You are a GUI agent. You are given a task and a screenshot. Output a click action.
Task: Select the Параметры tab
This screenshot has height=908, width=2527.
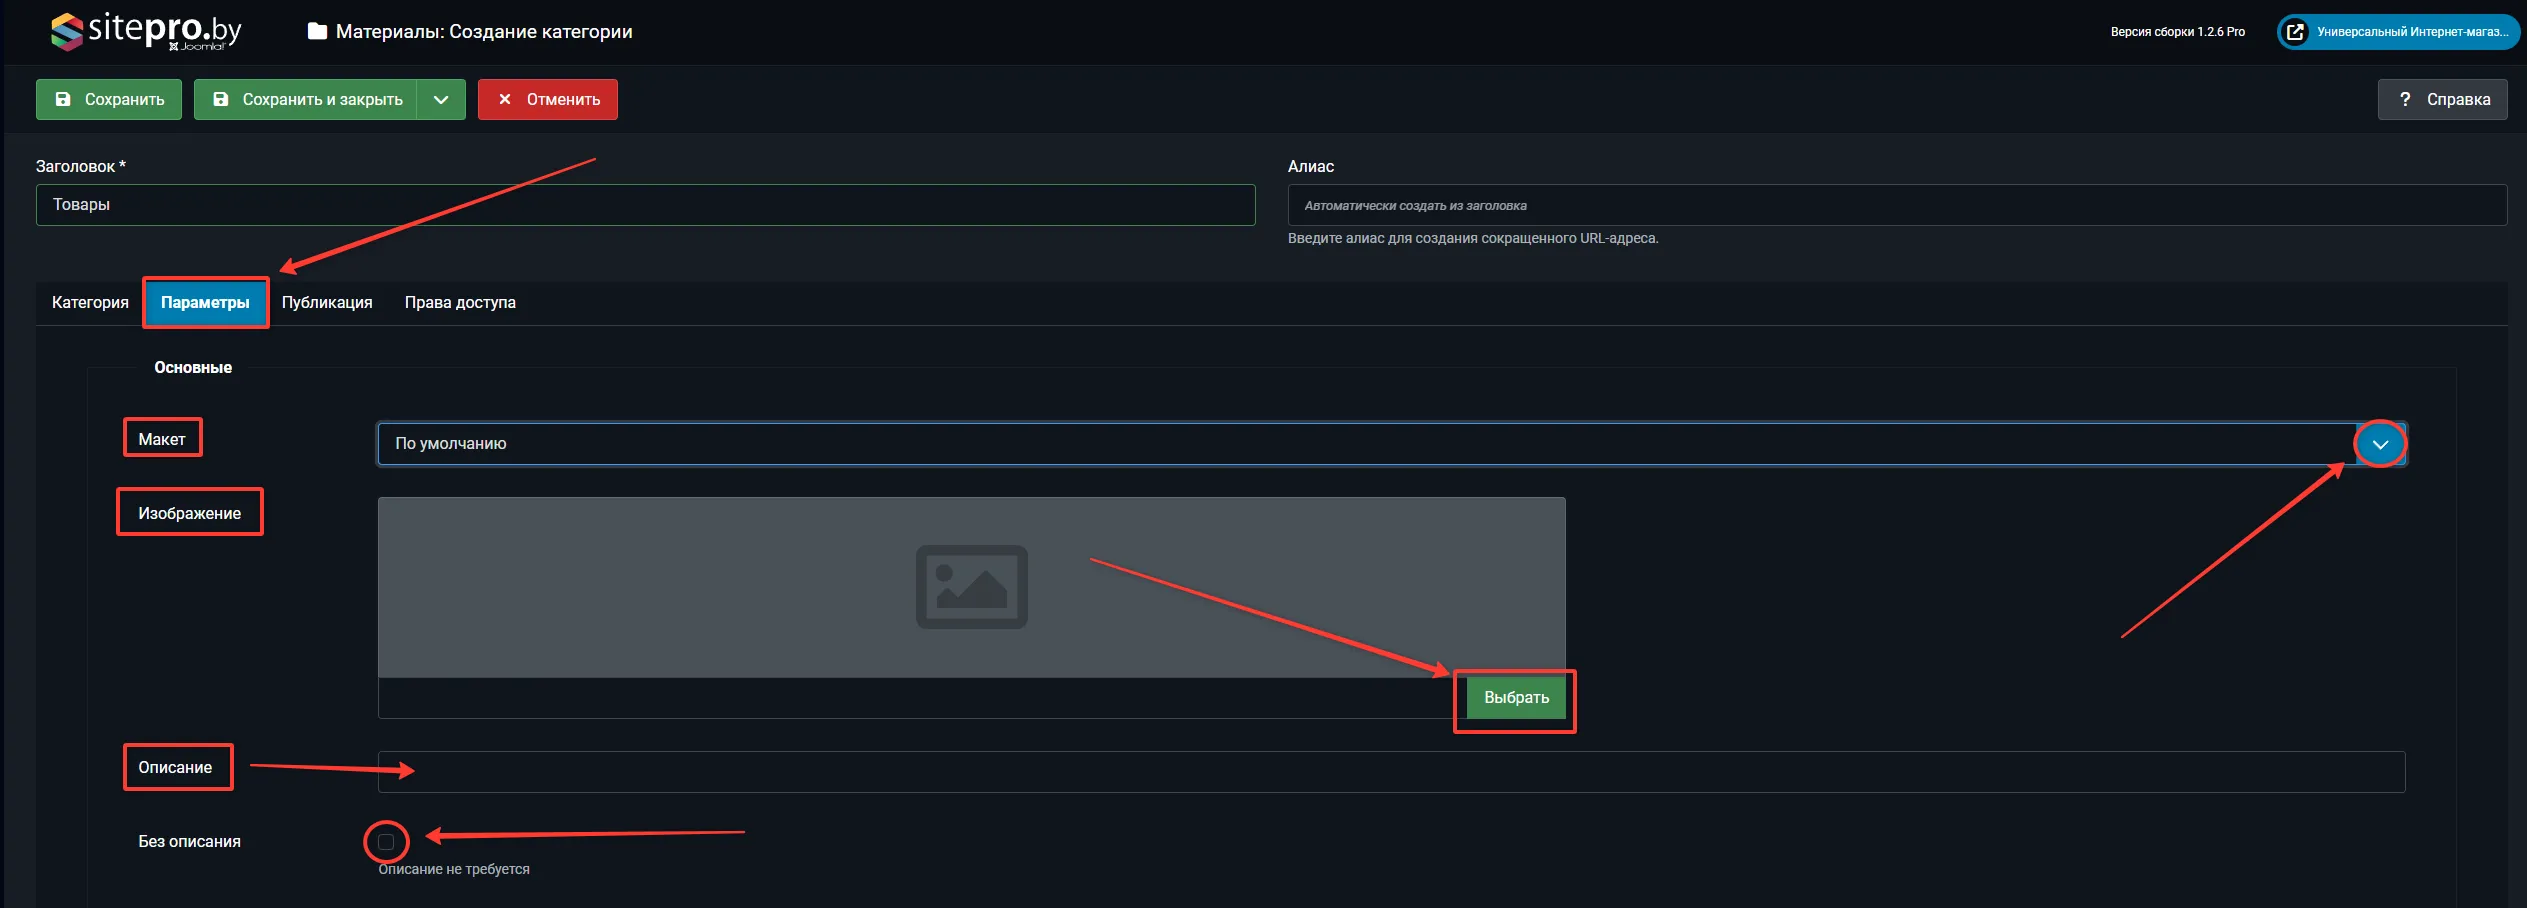(x=205, y=303)
